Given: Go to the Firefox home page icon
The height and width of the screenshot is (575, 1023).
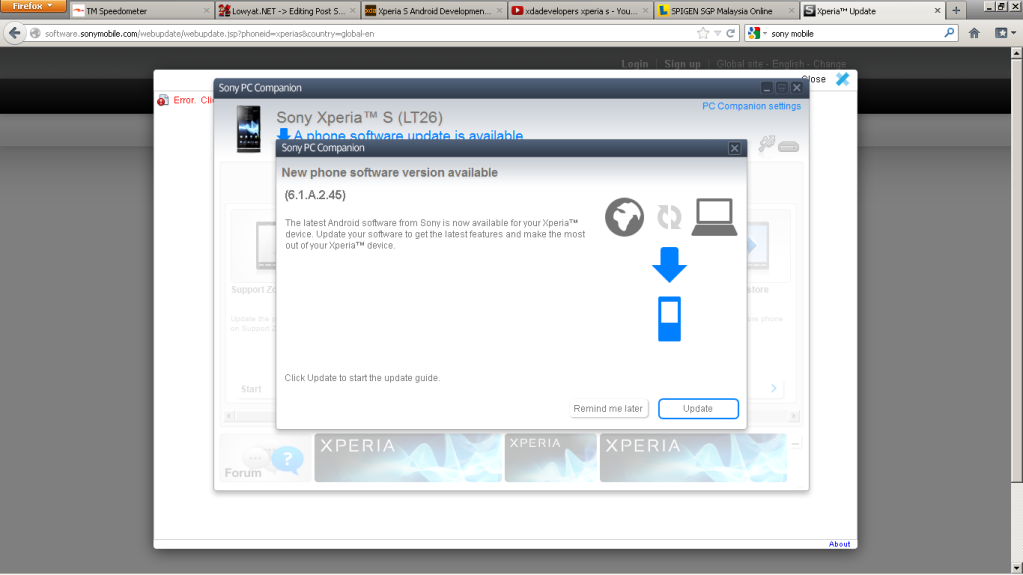Looking at the screenshot, I should pos(974,33).
